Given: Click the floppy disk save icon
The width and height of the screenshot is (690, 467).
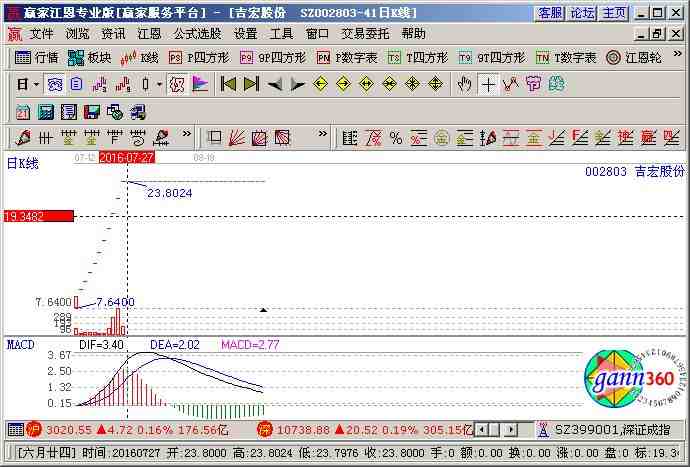Looking at the screenshot, I should (x=92, y=112).
